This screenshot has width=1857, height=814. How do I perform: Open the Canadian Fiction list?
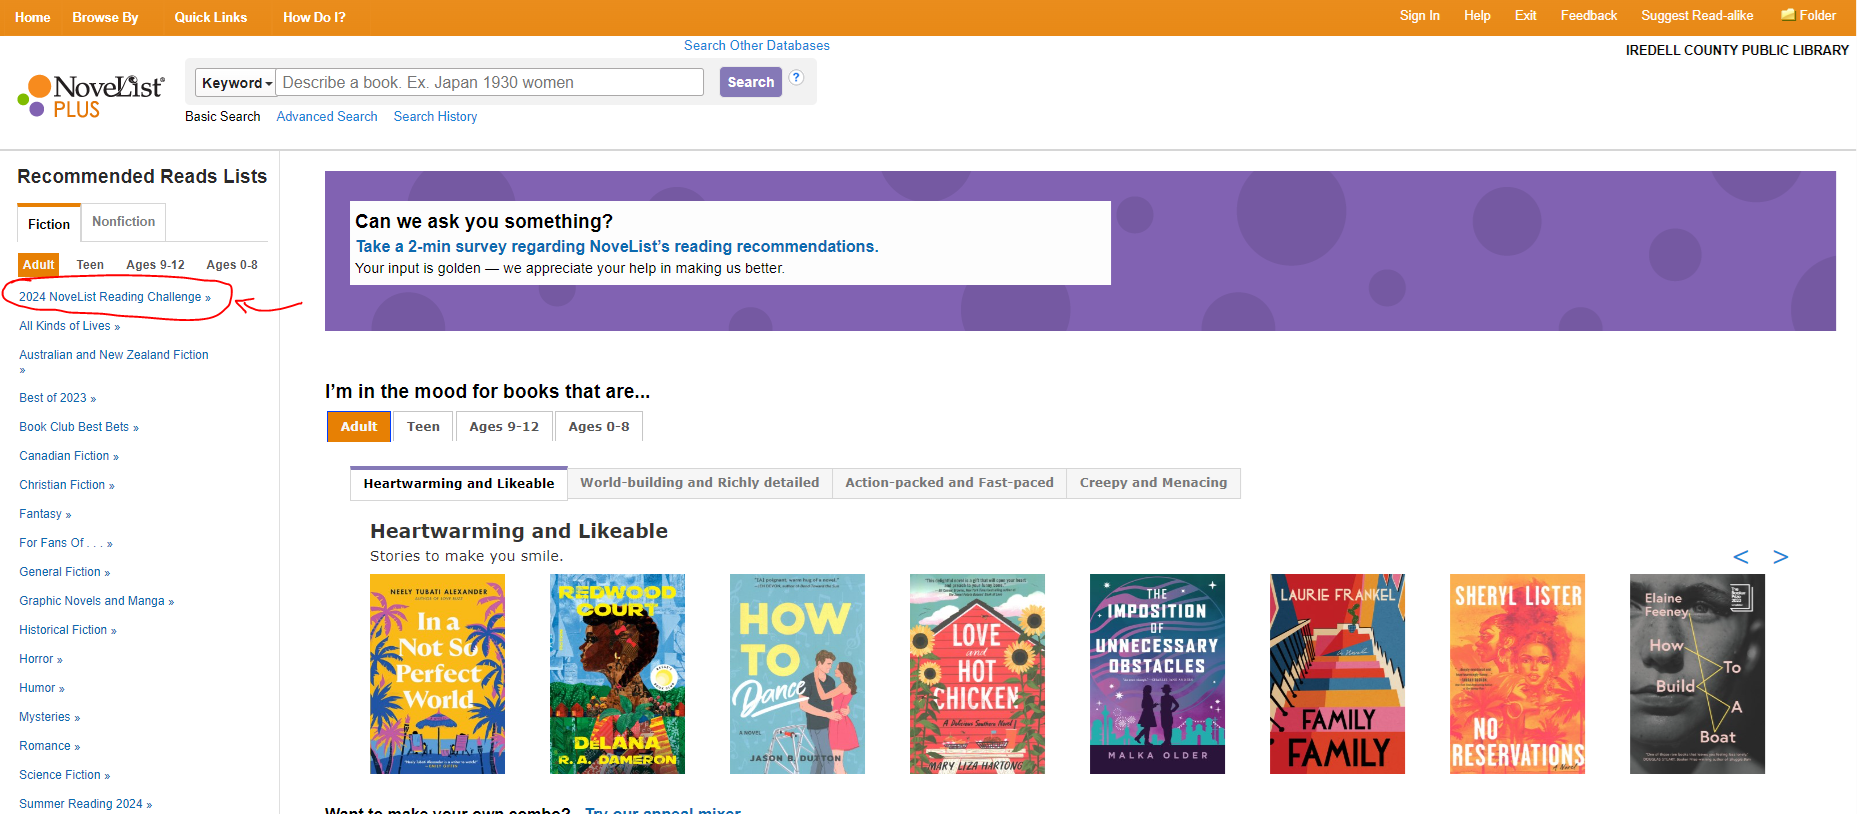[69, 456]
